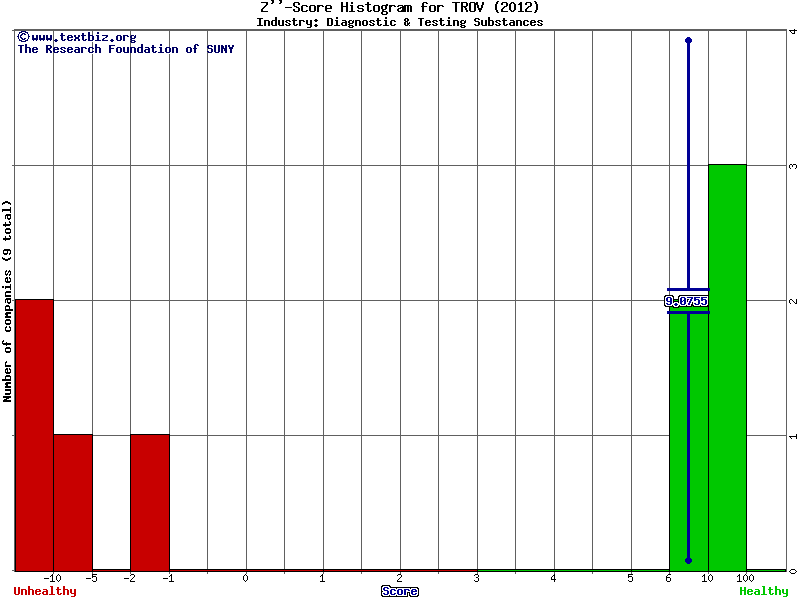Select the 9.0755 score marker label

(686, 302)
